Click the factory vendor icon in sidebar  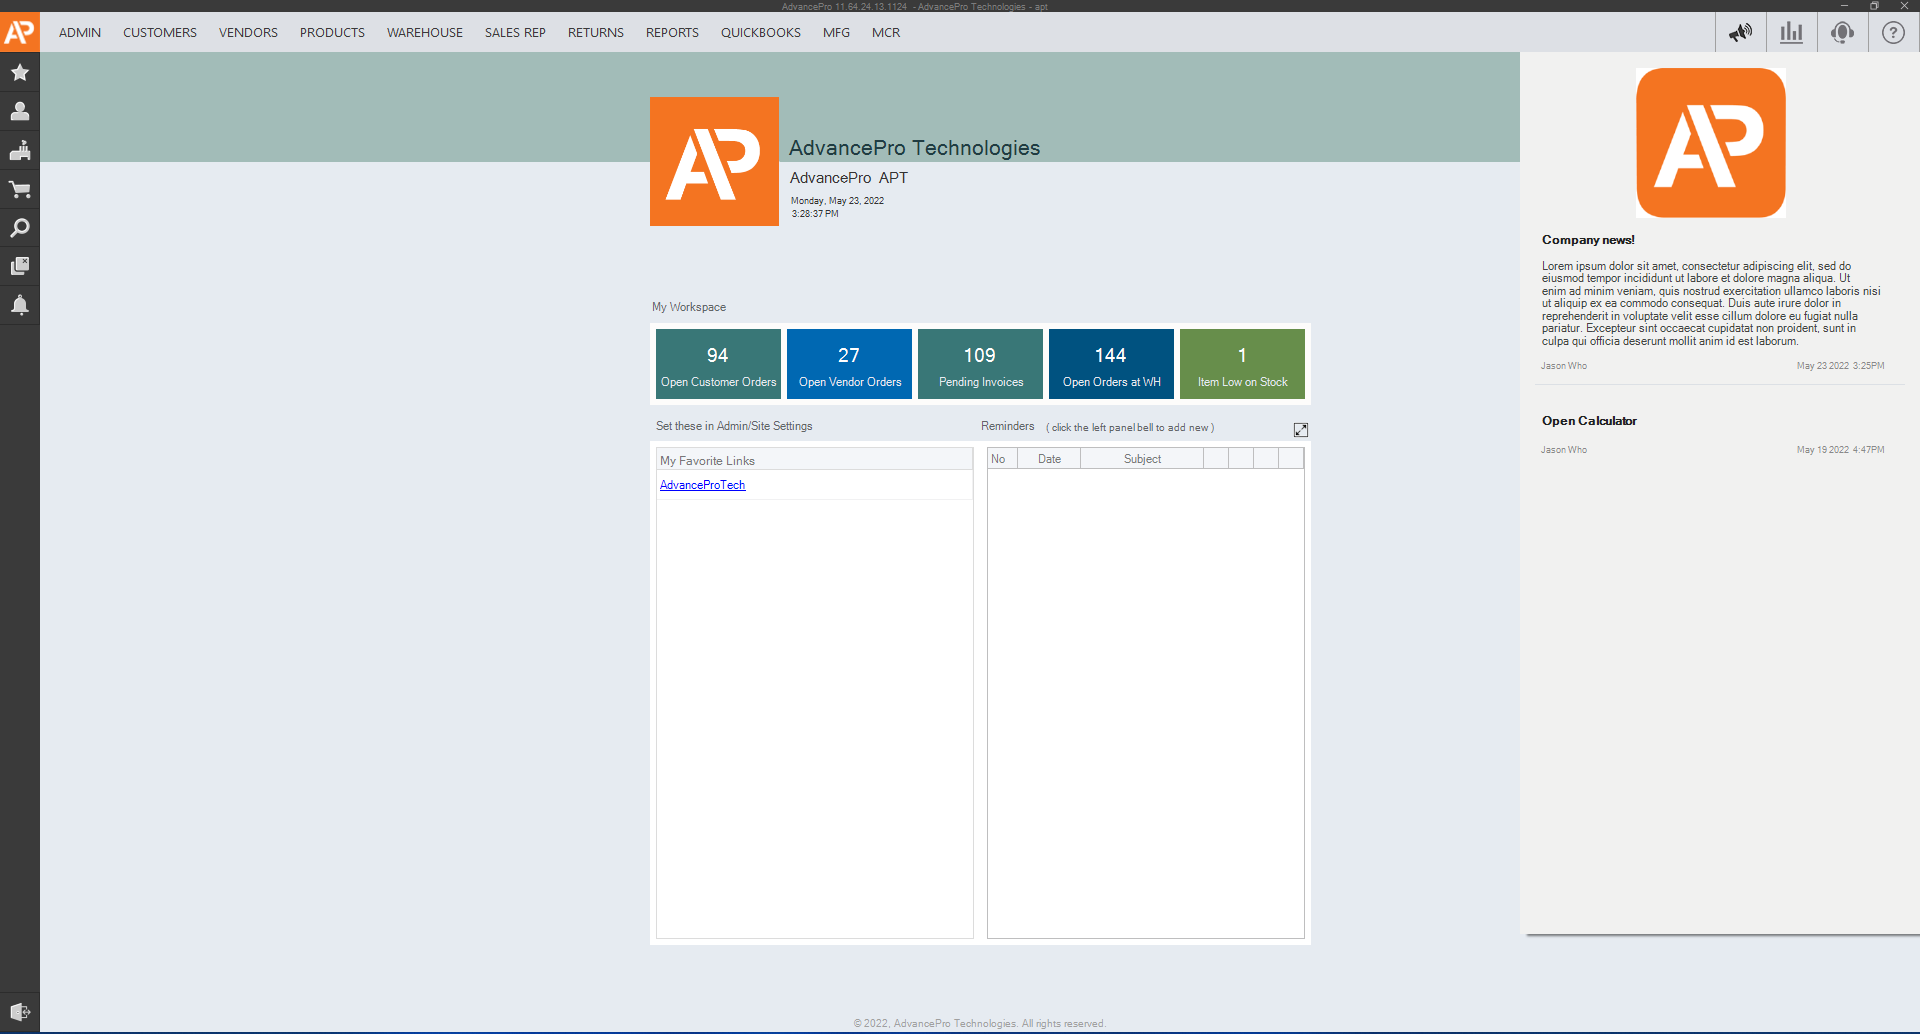coord(20,151)
